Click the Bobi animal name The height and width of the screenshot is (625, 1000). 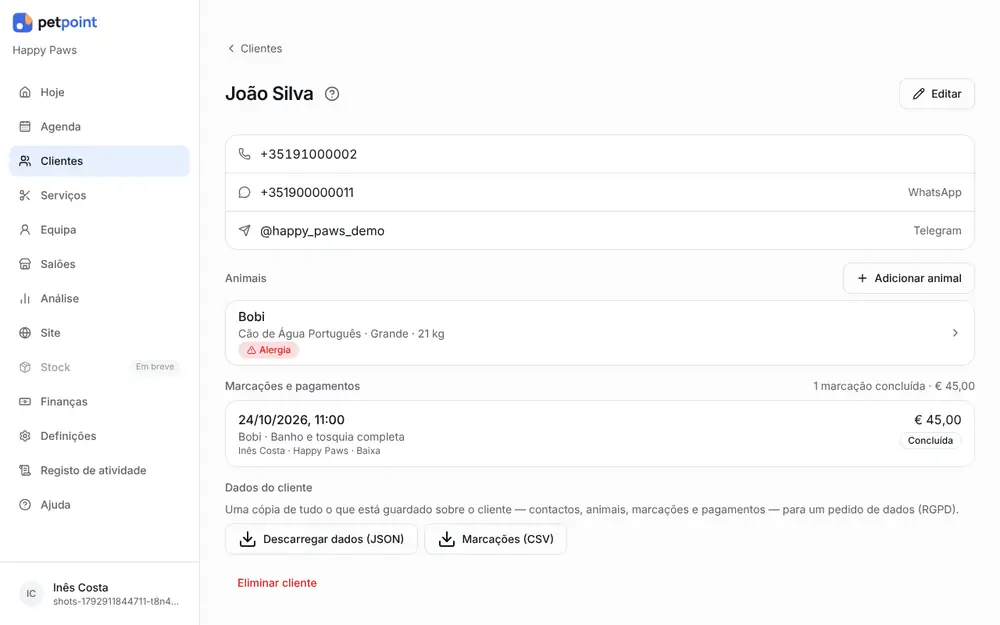251,317
